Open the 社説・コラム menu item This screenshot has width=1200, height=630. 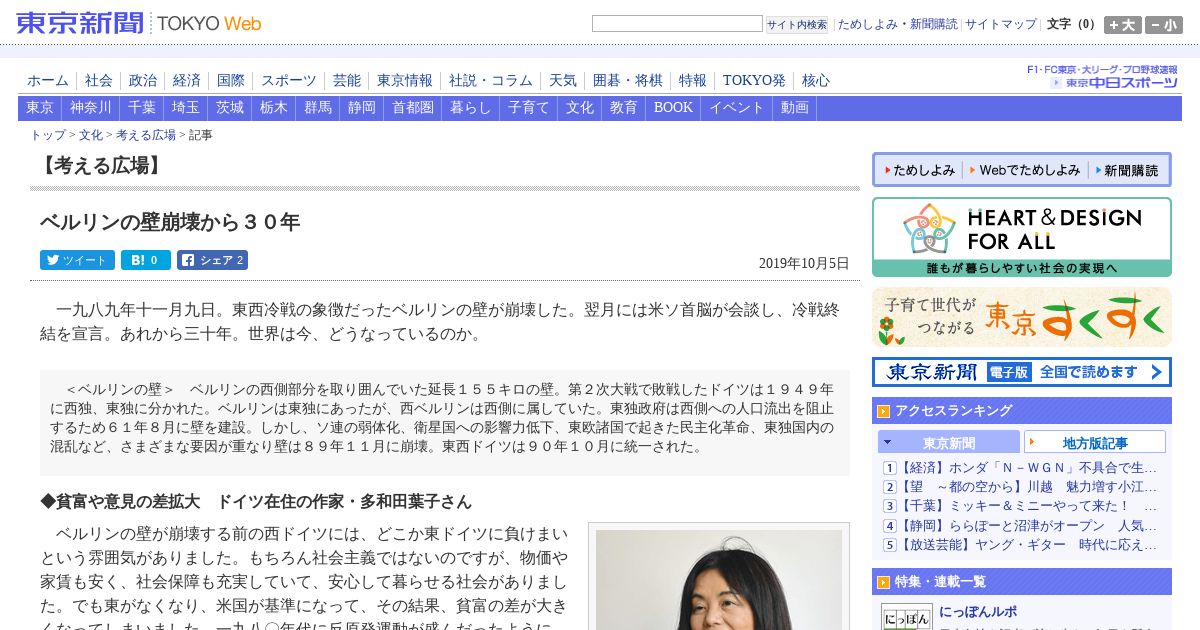[491, 80]
